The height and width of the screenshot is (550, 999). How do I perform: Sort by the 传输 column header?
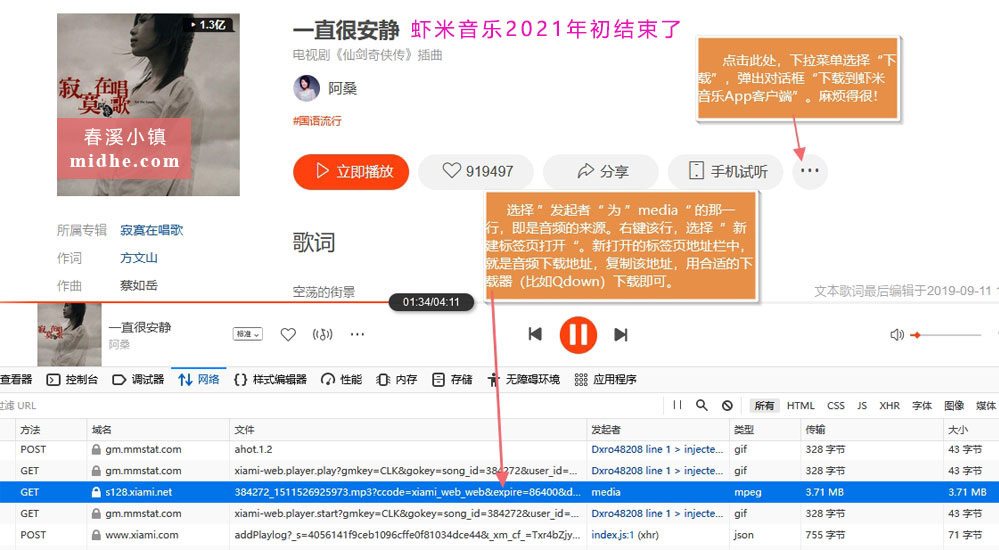point(872,430)
